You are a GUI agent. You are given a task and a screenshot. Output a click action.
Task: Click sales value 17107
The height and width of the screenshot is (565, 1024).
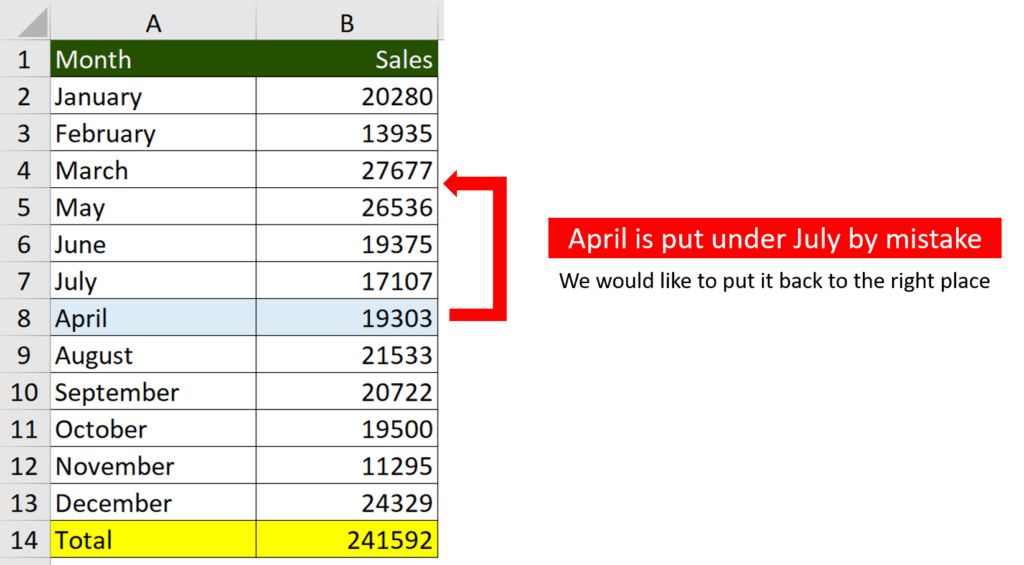coord(347,281)
